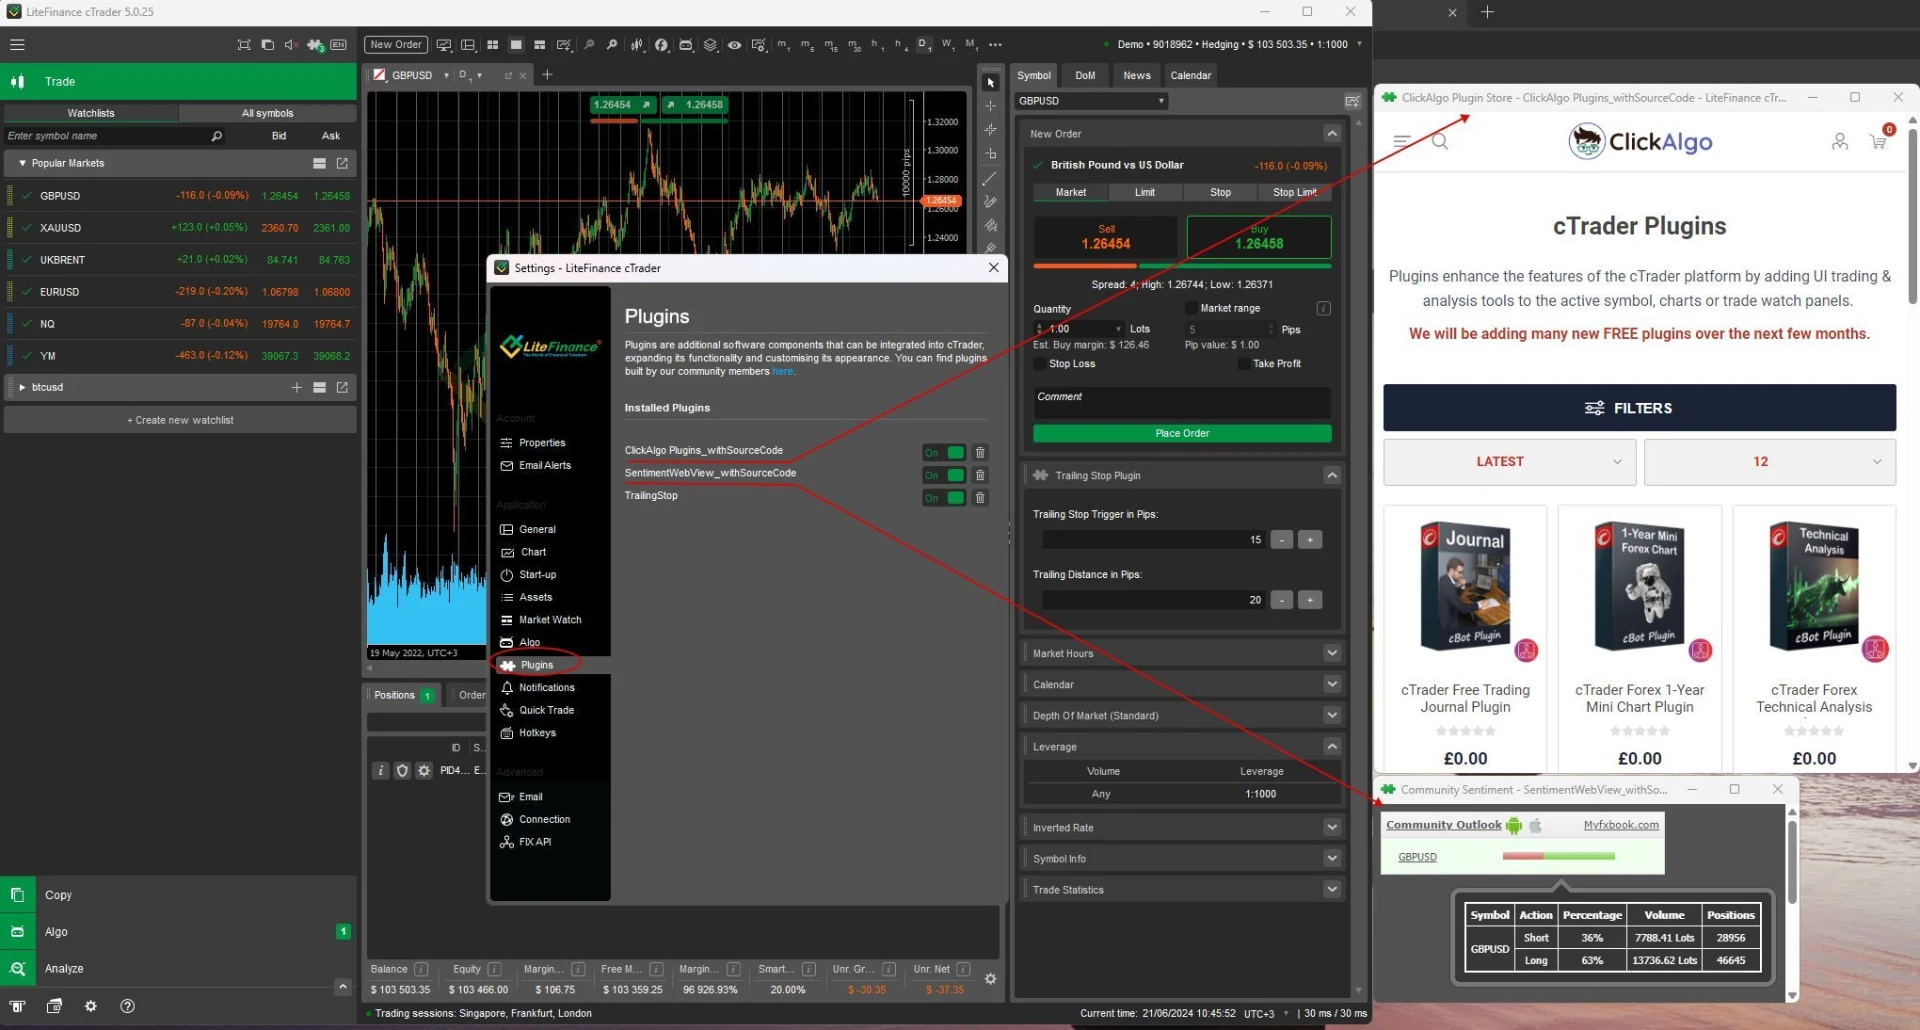Image resolution: width=1920 pixels, height=1030 pixels.
Task: Delete the TrailingStop plugin with trash icon
Action: pyautogui.click(x=980, y=498)
